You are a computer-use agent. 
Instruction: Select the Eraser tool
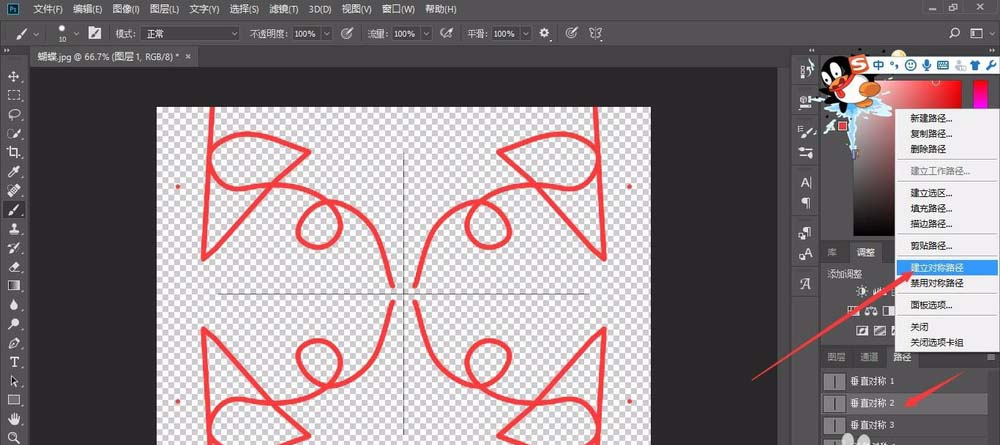pos(13,266)
